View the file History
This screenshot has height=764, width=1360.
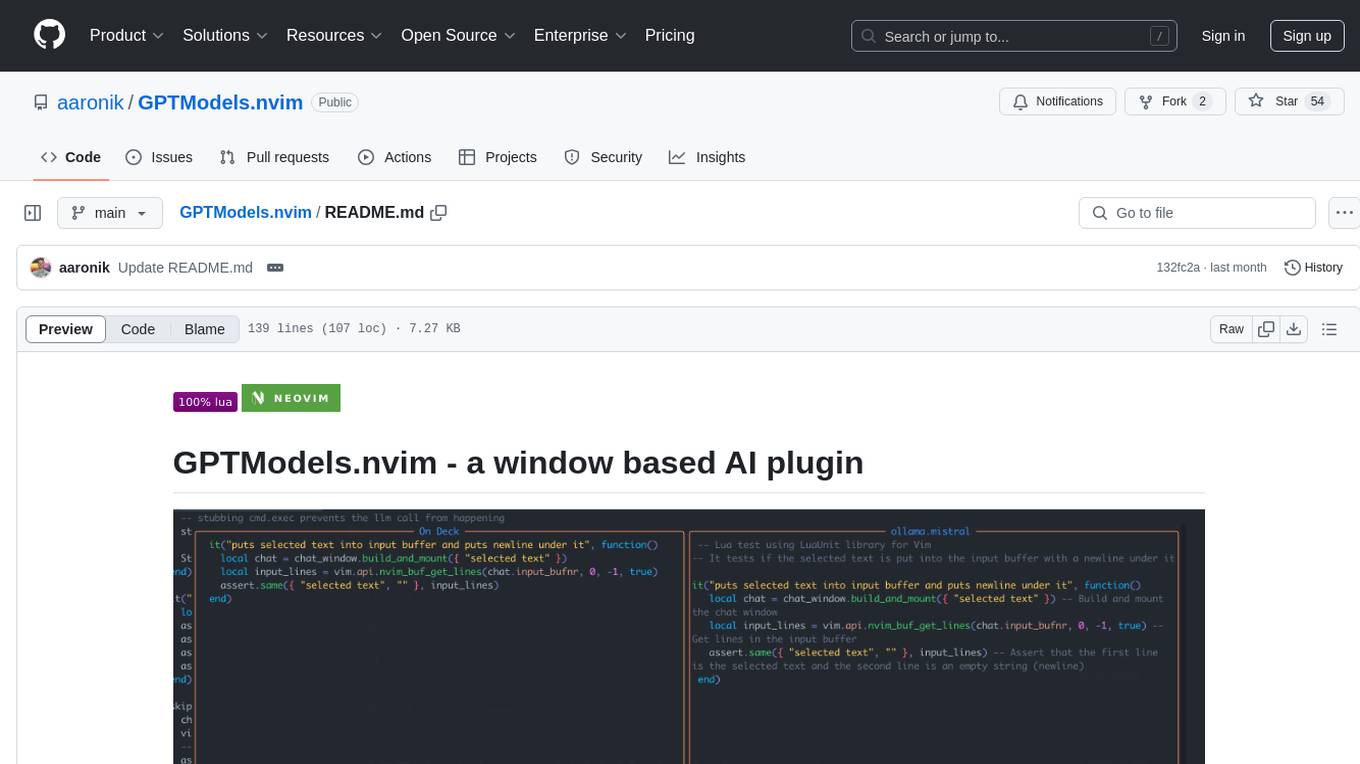(1313, 268)
